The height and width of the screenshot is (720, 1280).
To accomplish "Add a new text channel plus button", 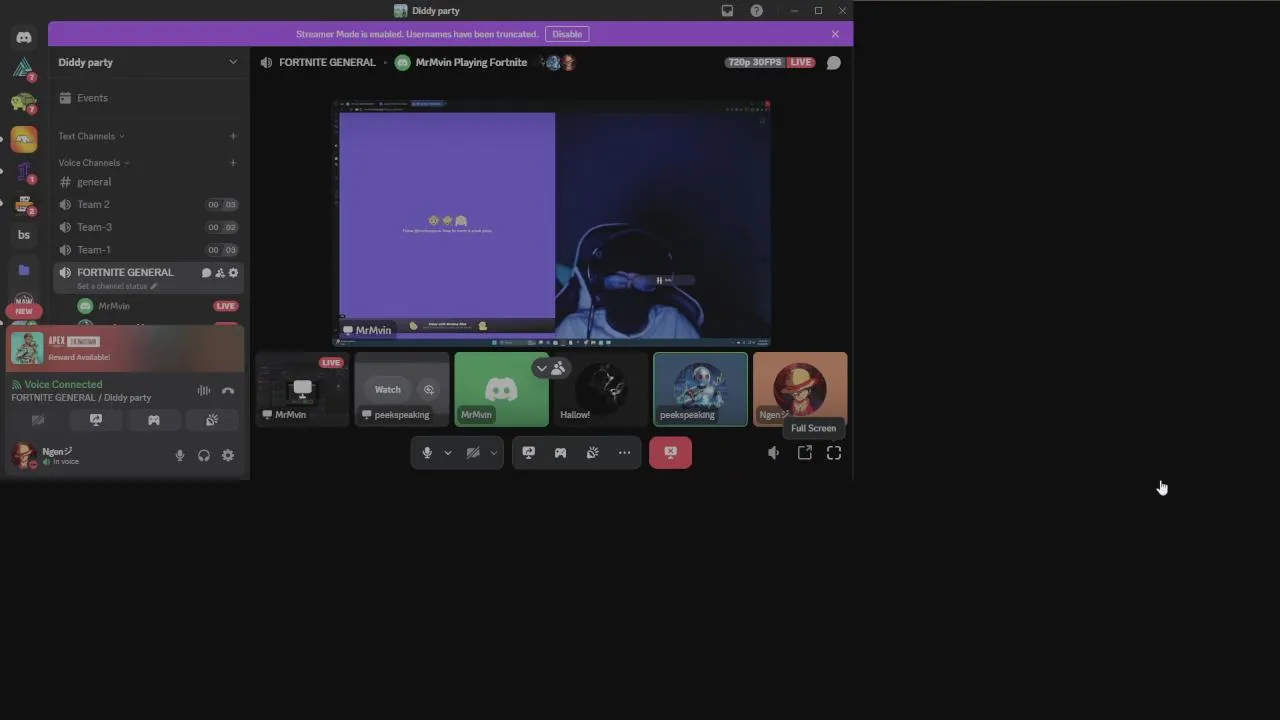I will (x=233, y=136).
